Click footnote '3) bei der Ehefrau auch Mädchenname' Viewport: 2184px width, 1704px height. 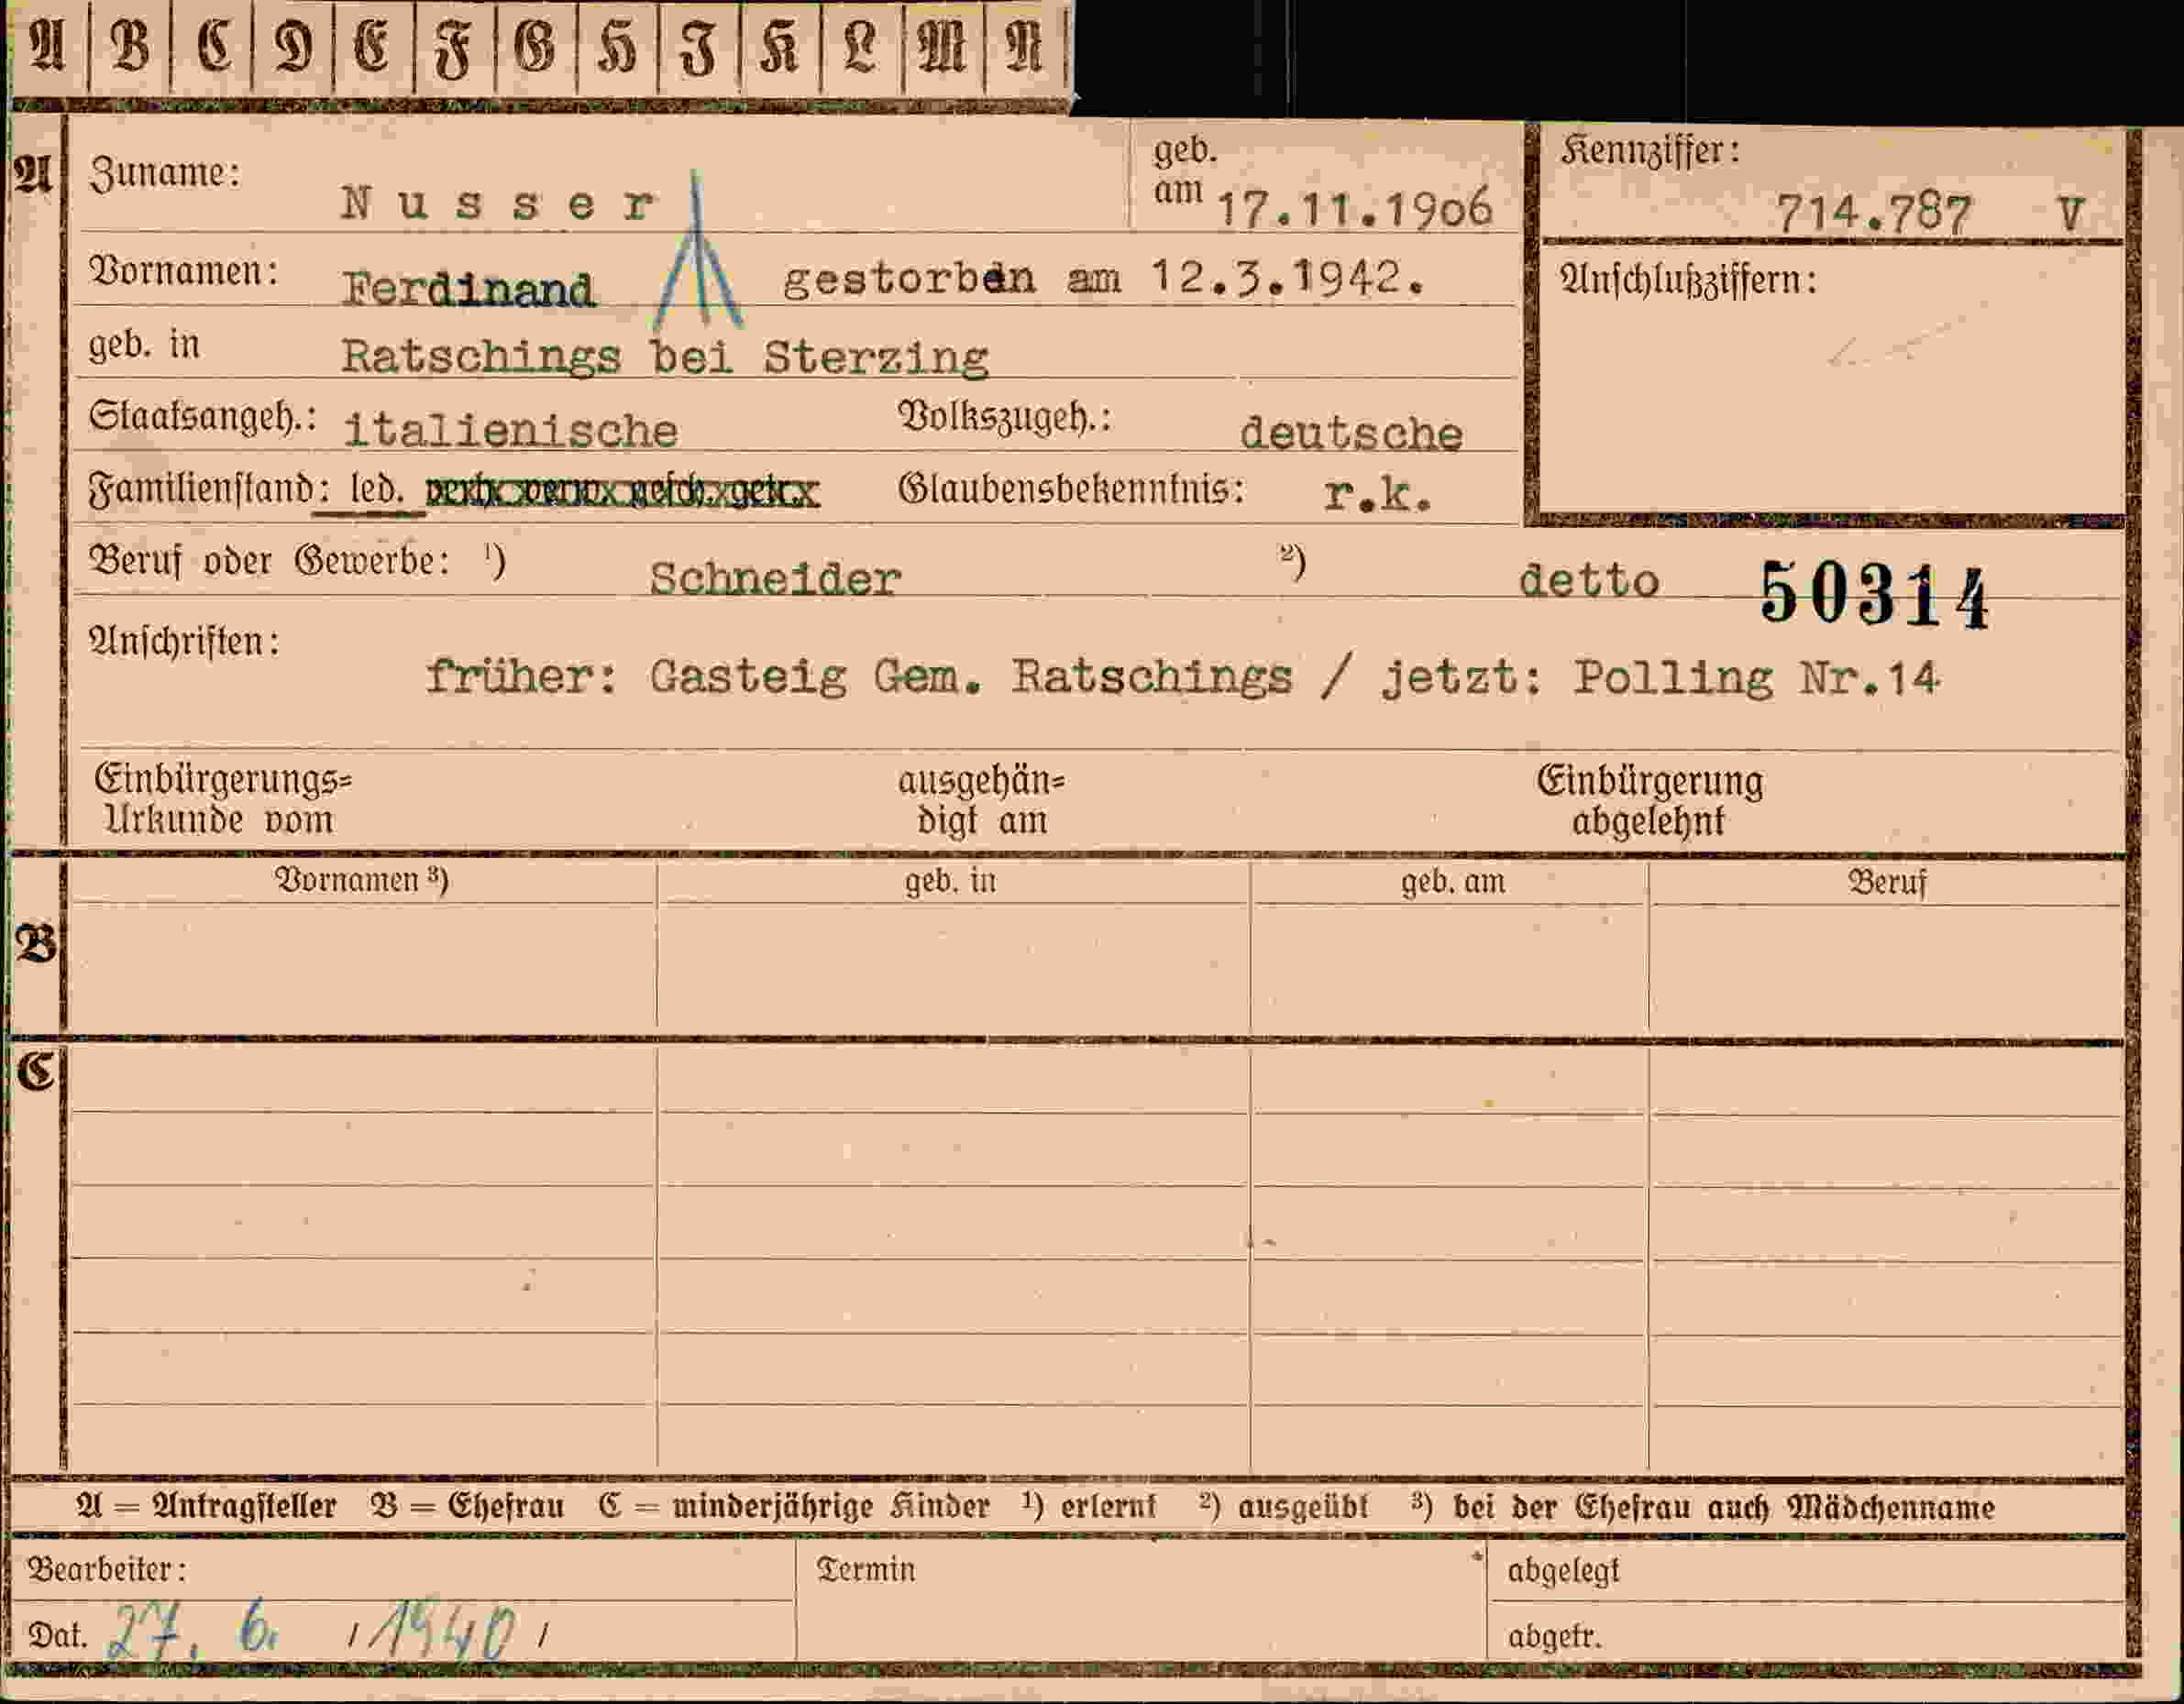1703,1508
